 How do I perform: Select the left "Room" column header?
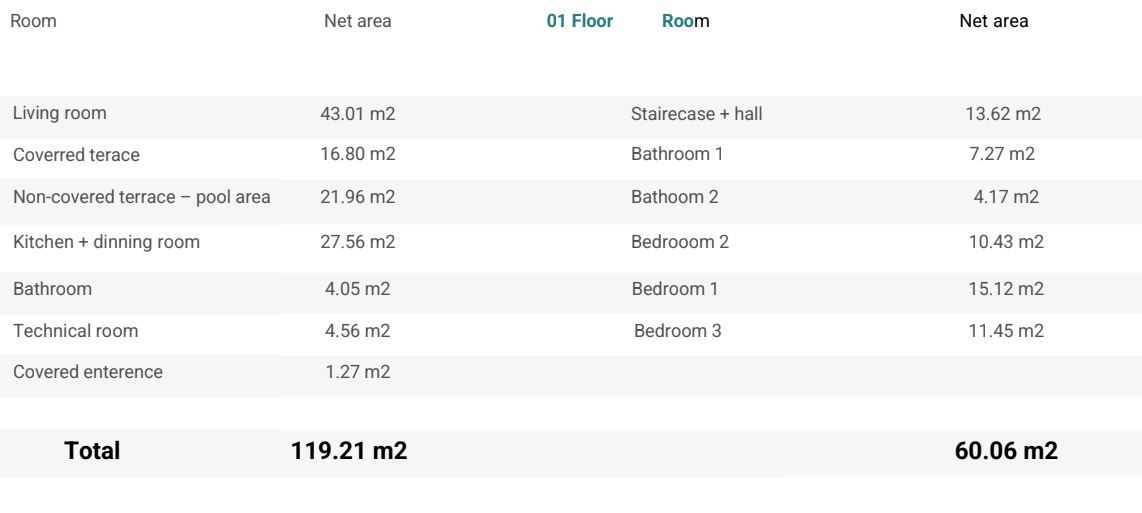(x=33, y=21)
